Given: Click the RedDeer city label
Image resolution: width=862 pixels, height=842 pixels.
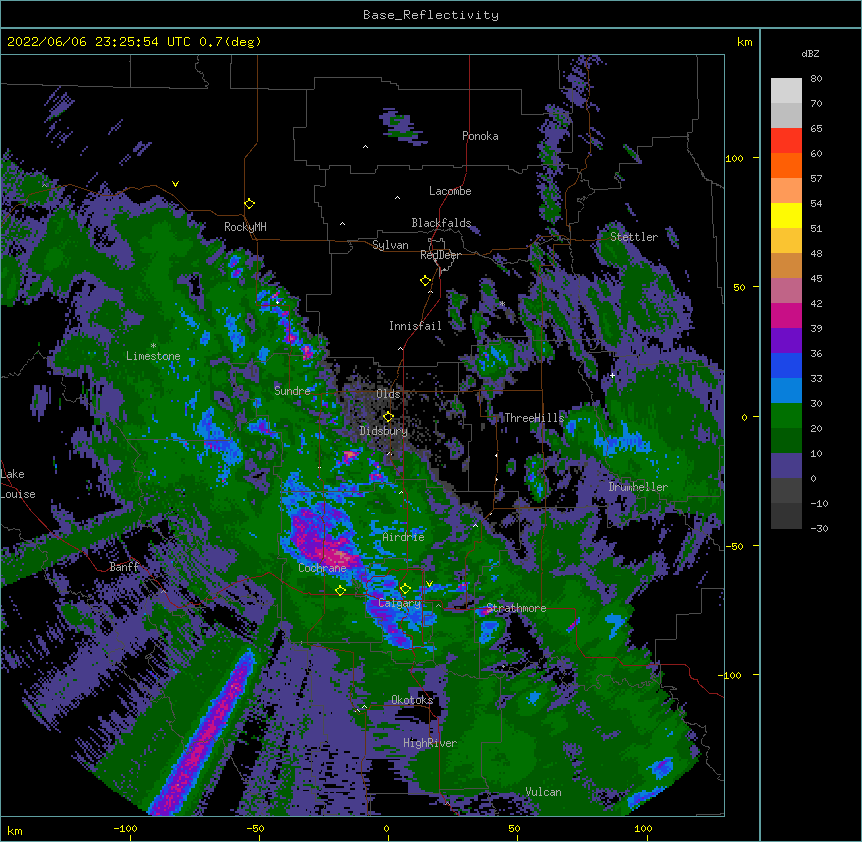Looking at the screenshot, I should click(x=440, y=255).
